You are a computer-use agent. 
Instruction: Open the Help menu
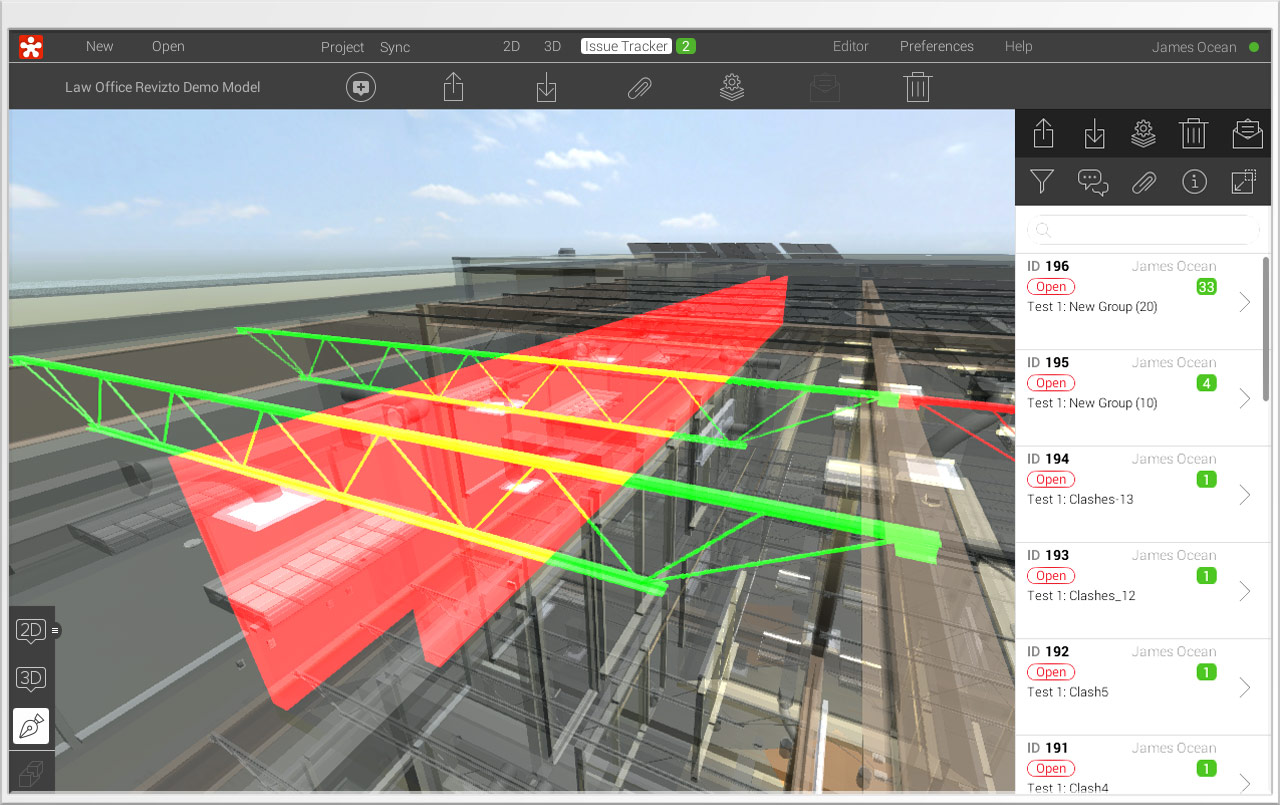tap(1018, 46)
